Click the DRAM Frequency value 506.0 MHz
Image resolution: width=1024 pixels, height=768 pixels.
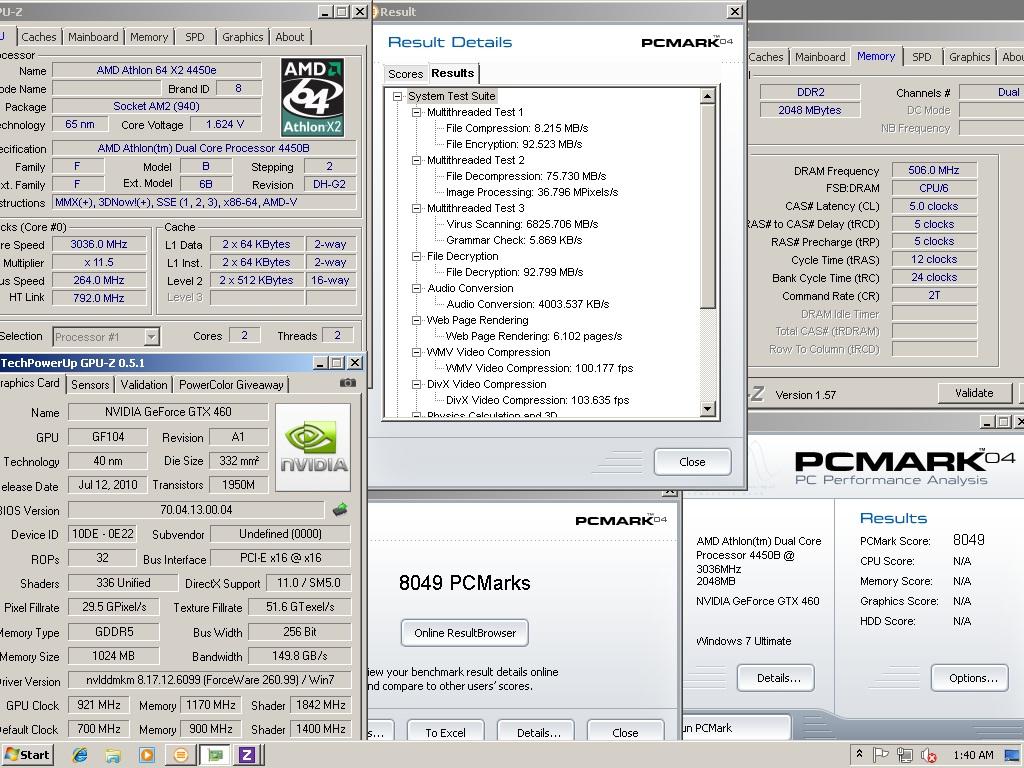pyautogui.click(x=934, y=170)
